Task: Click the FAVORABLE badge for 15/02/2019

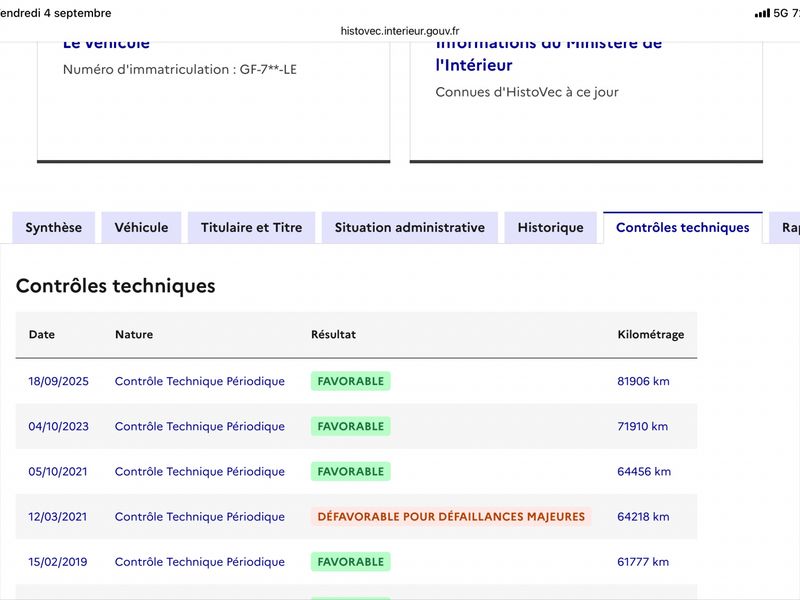Action: click(x=351, y=562)
